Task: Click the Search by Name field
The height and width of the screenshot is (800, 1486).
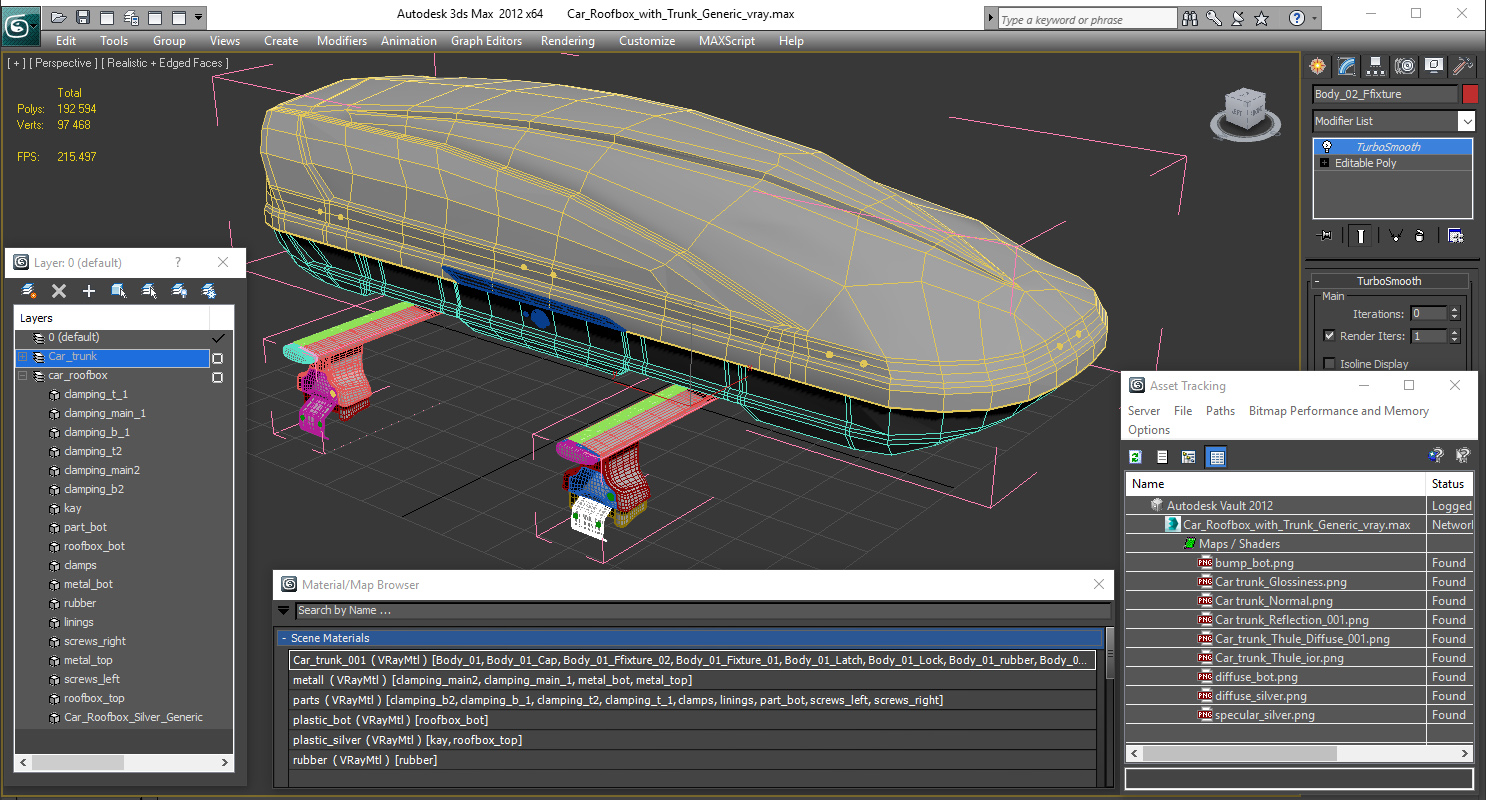Action: [702, 610]
